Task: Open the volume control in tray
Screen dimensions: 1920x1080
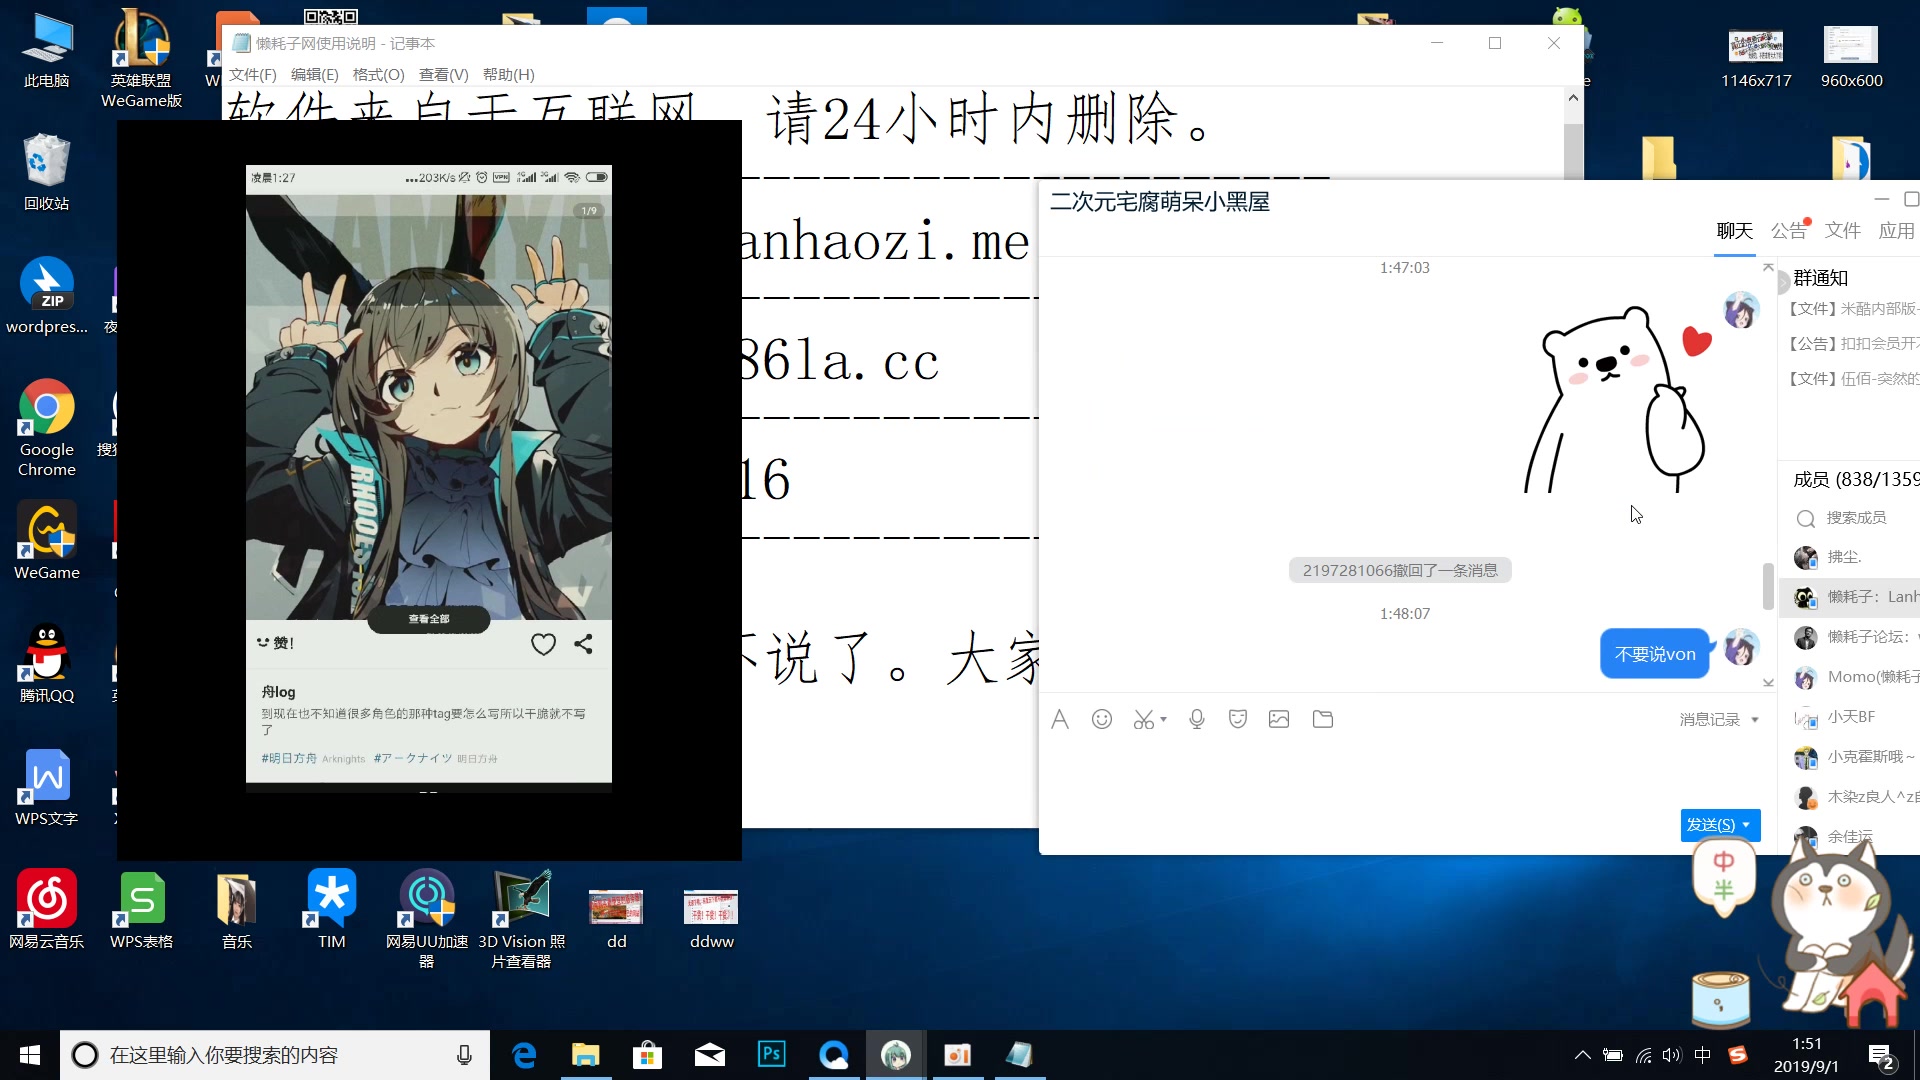Action: click(1671, 1055)
